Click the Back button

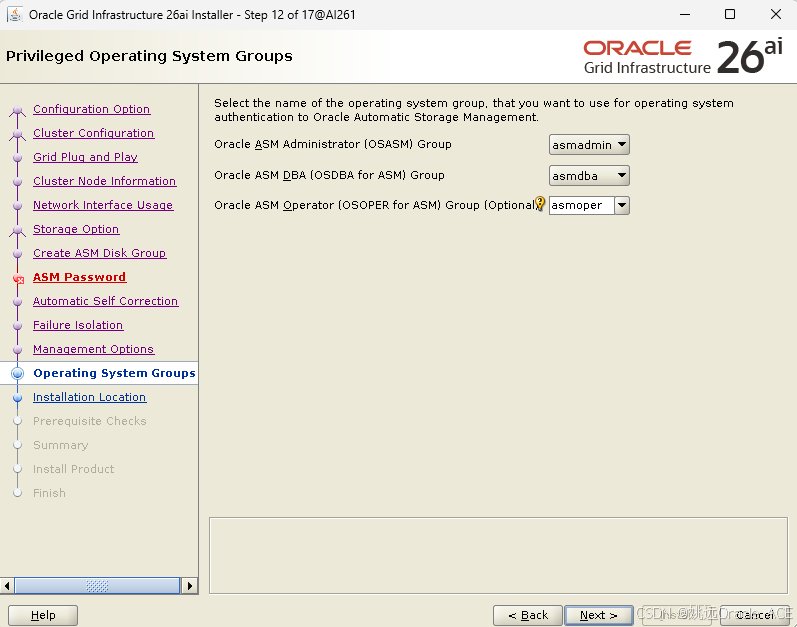528,615
